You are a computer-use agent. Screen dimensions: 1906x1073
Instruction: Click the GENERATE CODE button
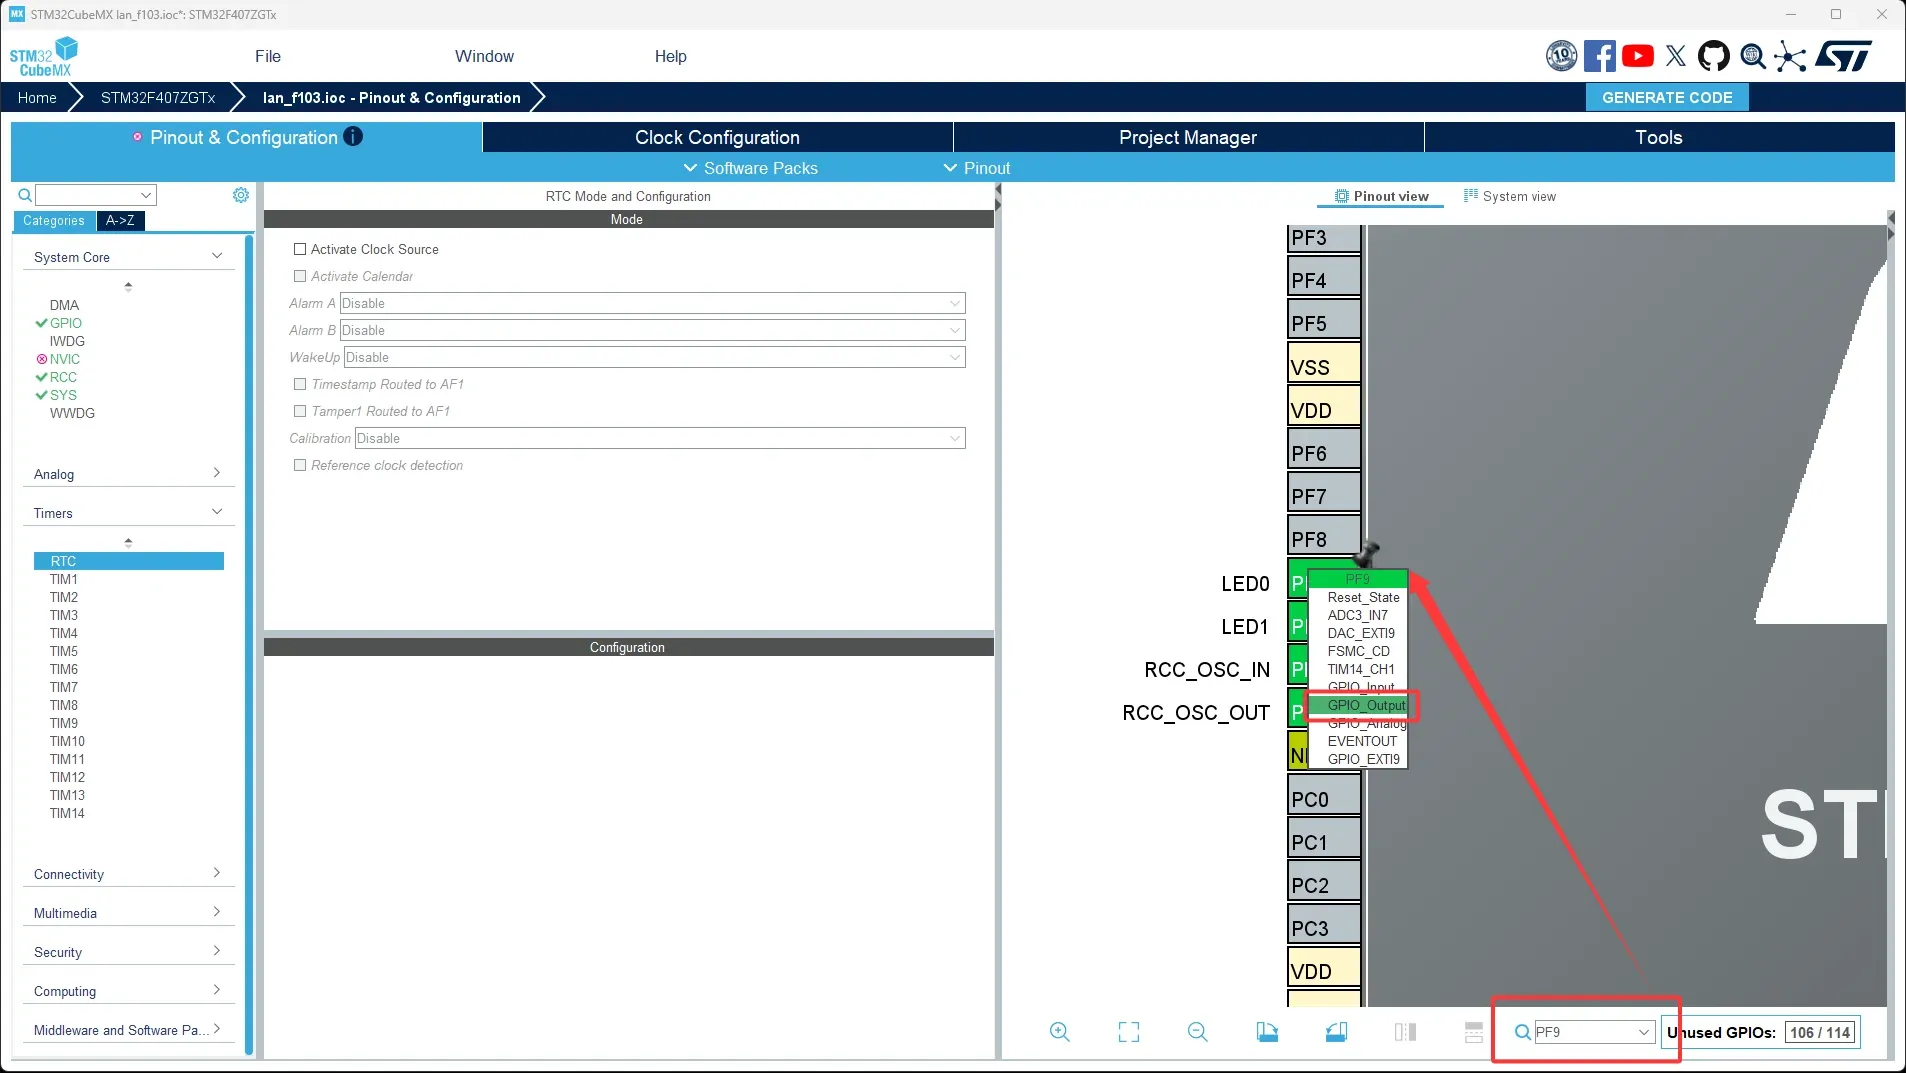click(1666, 97)
